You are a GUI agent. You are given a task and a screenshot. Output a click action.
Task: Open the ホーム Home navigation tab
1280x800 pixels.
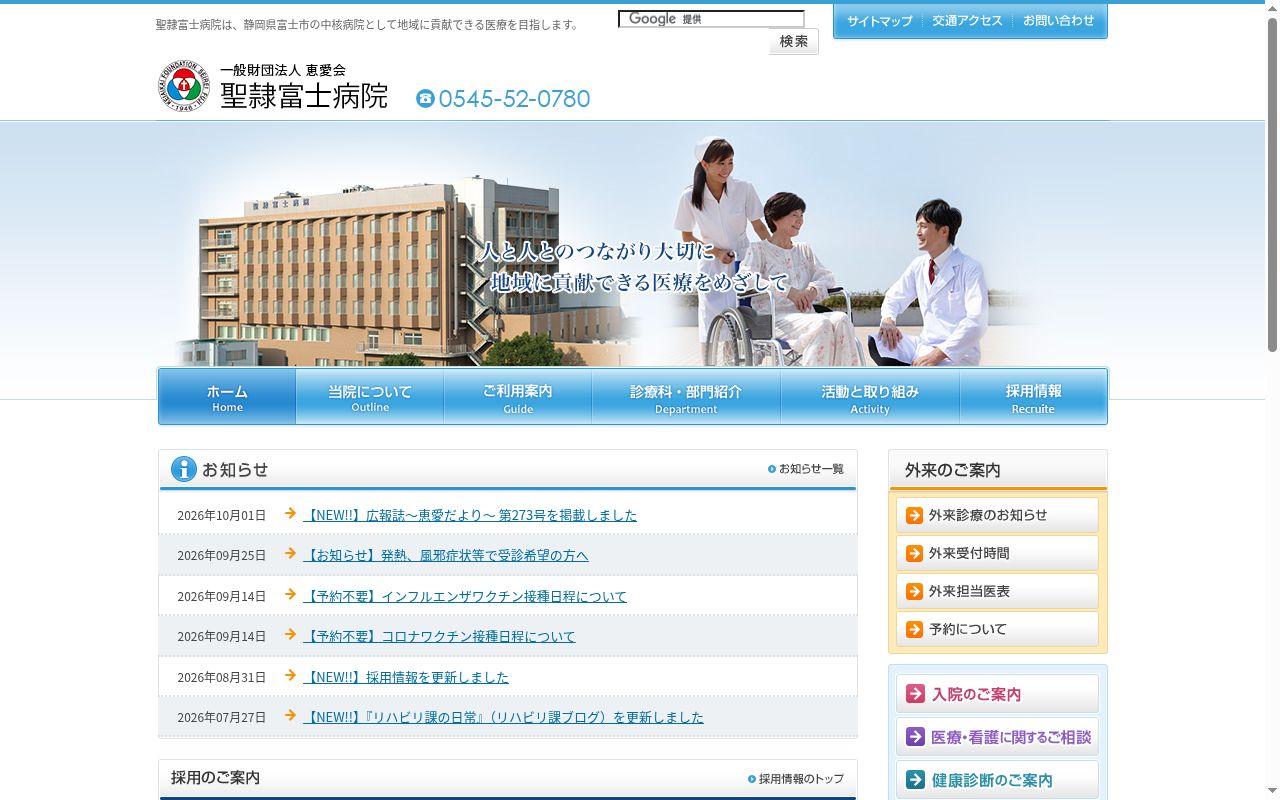227,397
